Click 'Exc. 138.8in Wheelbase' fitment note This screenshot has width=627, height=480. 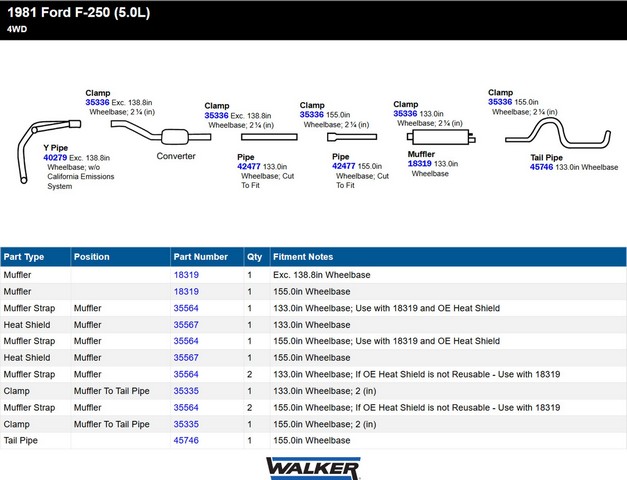(321, 275)
